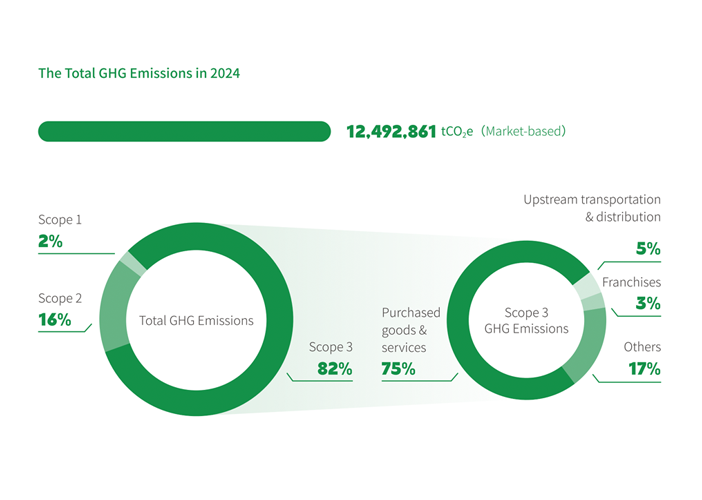Screen dimensions: 702x500
Task: Click the Franchises slice of right donut
Action: [x=594, y=302]
